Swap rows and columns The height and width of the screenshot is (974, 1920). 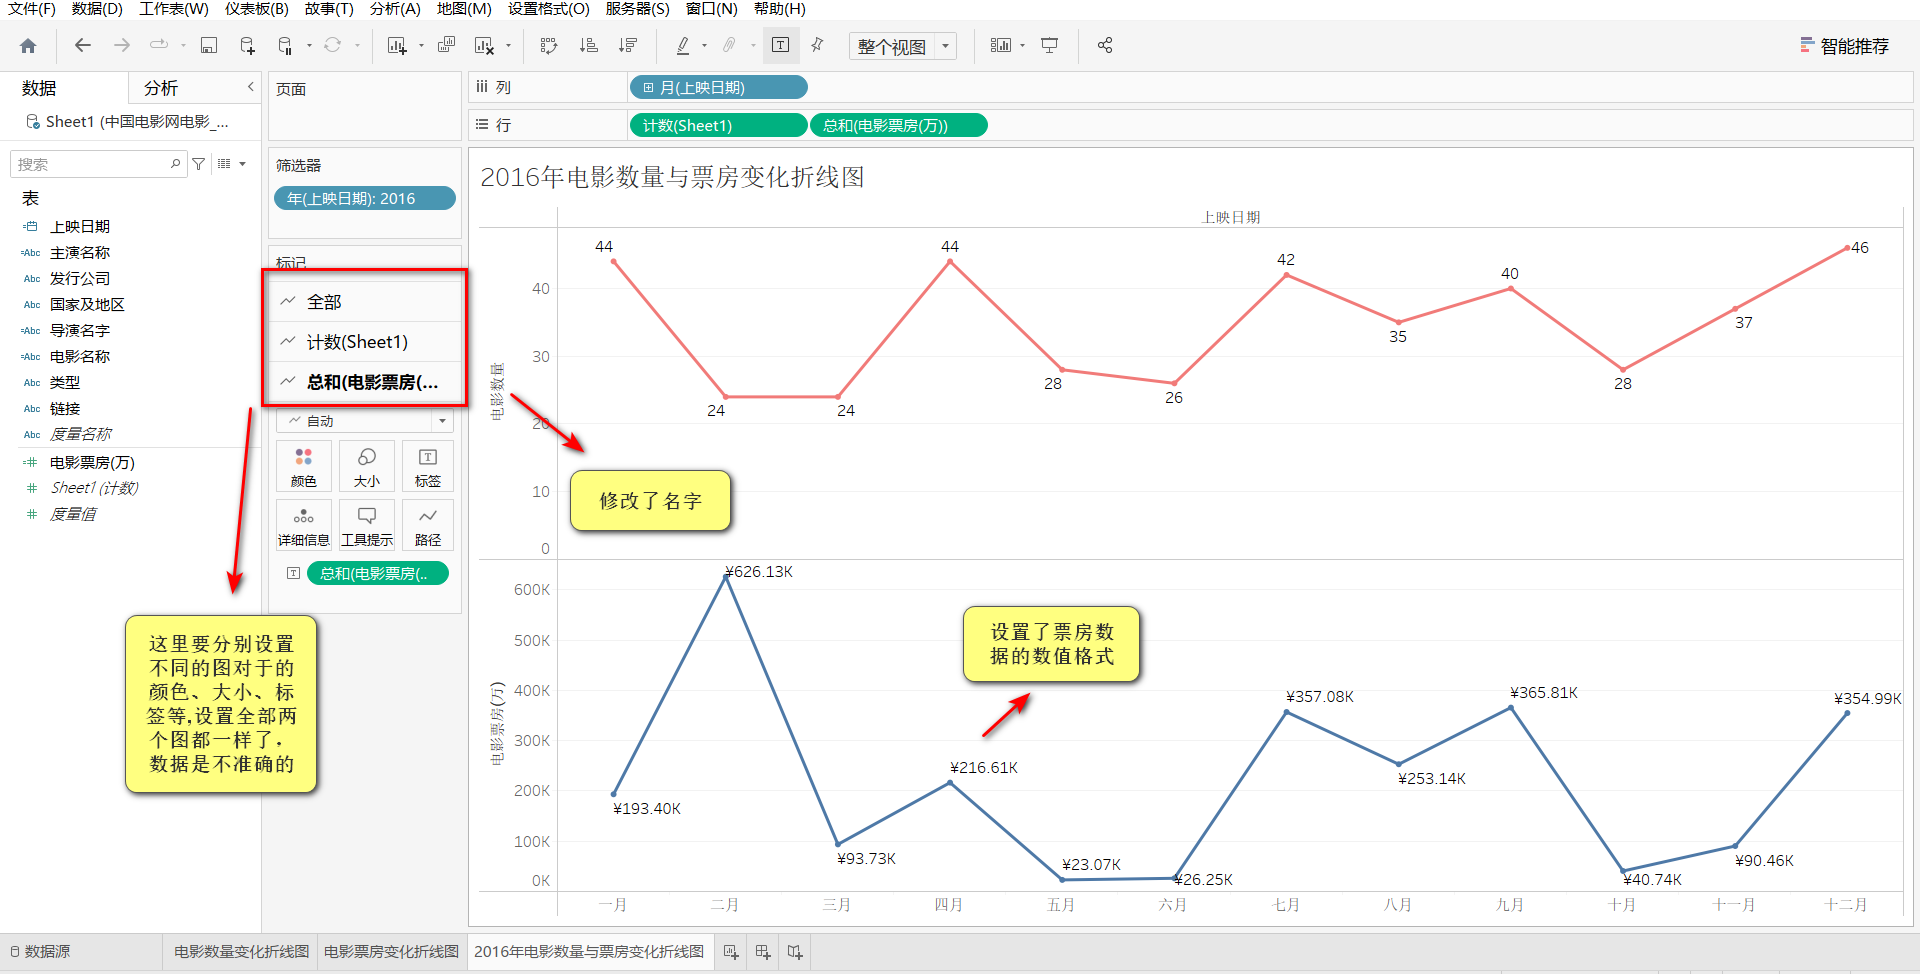tap(548, 46)
